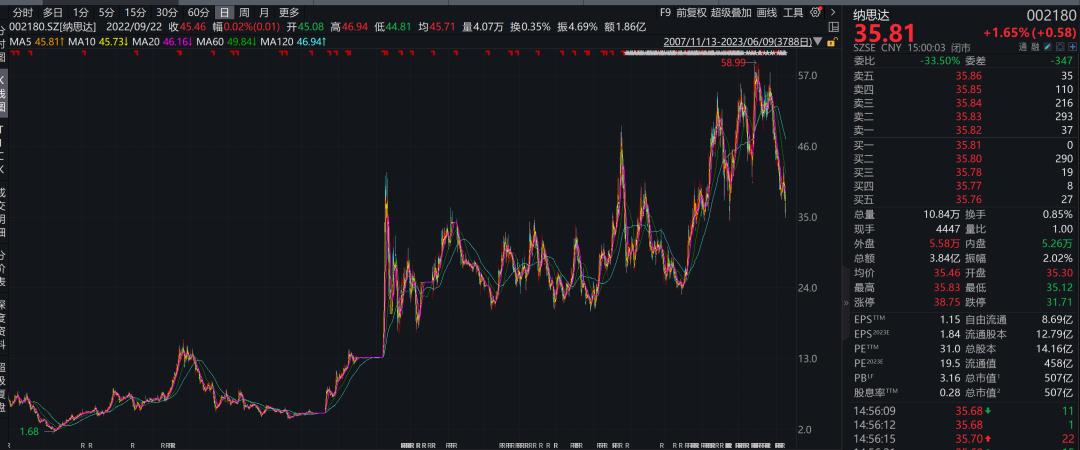Click the blue pencil note icon
Image resolution: width=1080 pixels, height=450 pixels.
click(1048, 47)
